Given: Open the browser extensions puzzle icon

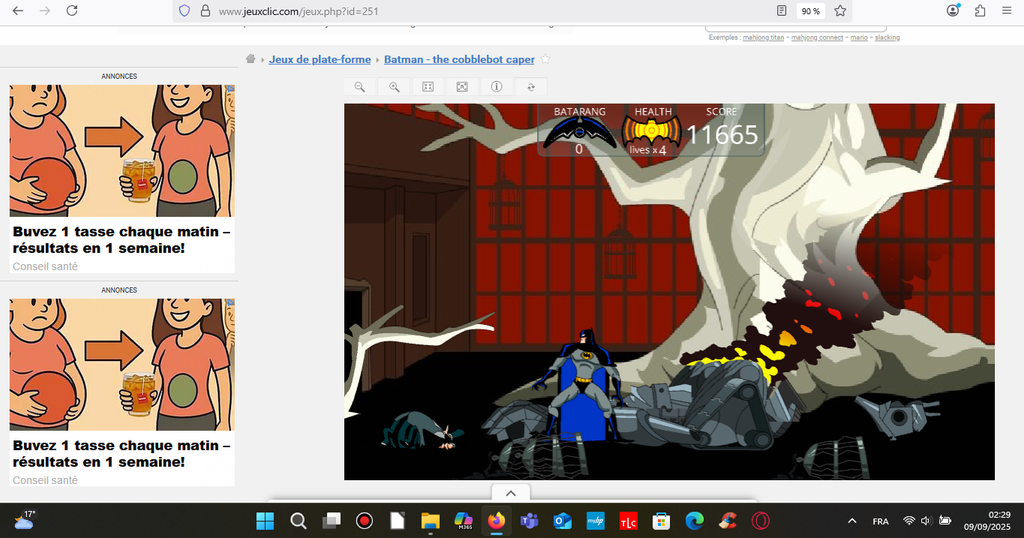Looking at the screenshot, I should (x=980, y=10).
